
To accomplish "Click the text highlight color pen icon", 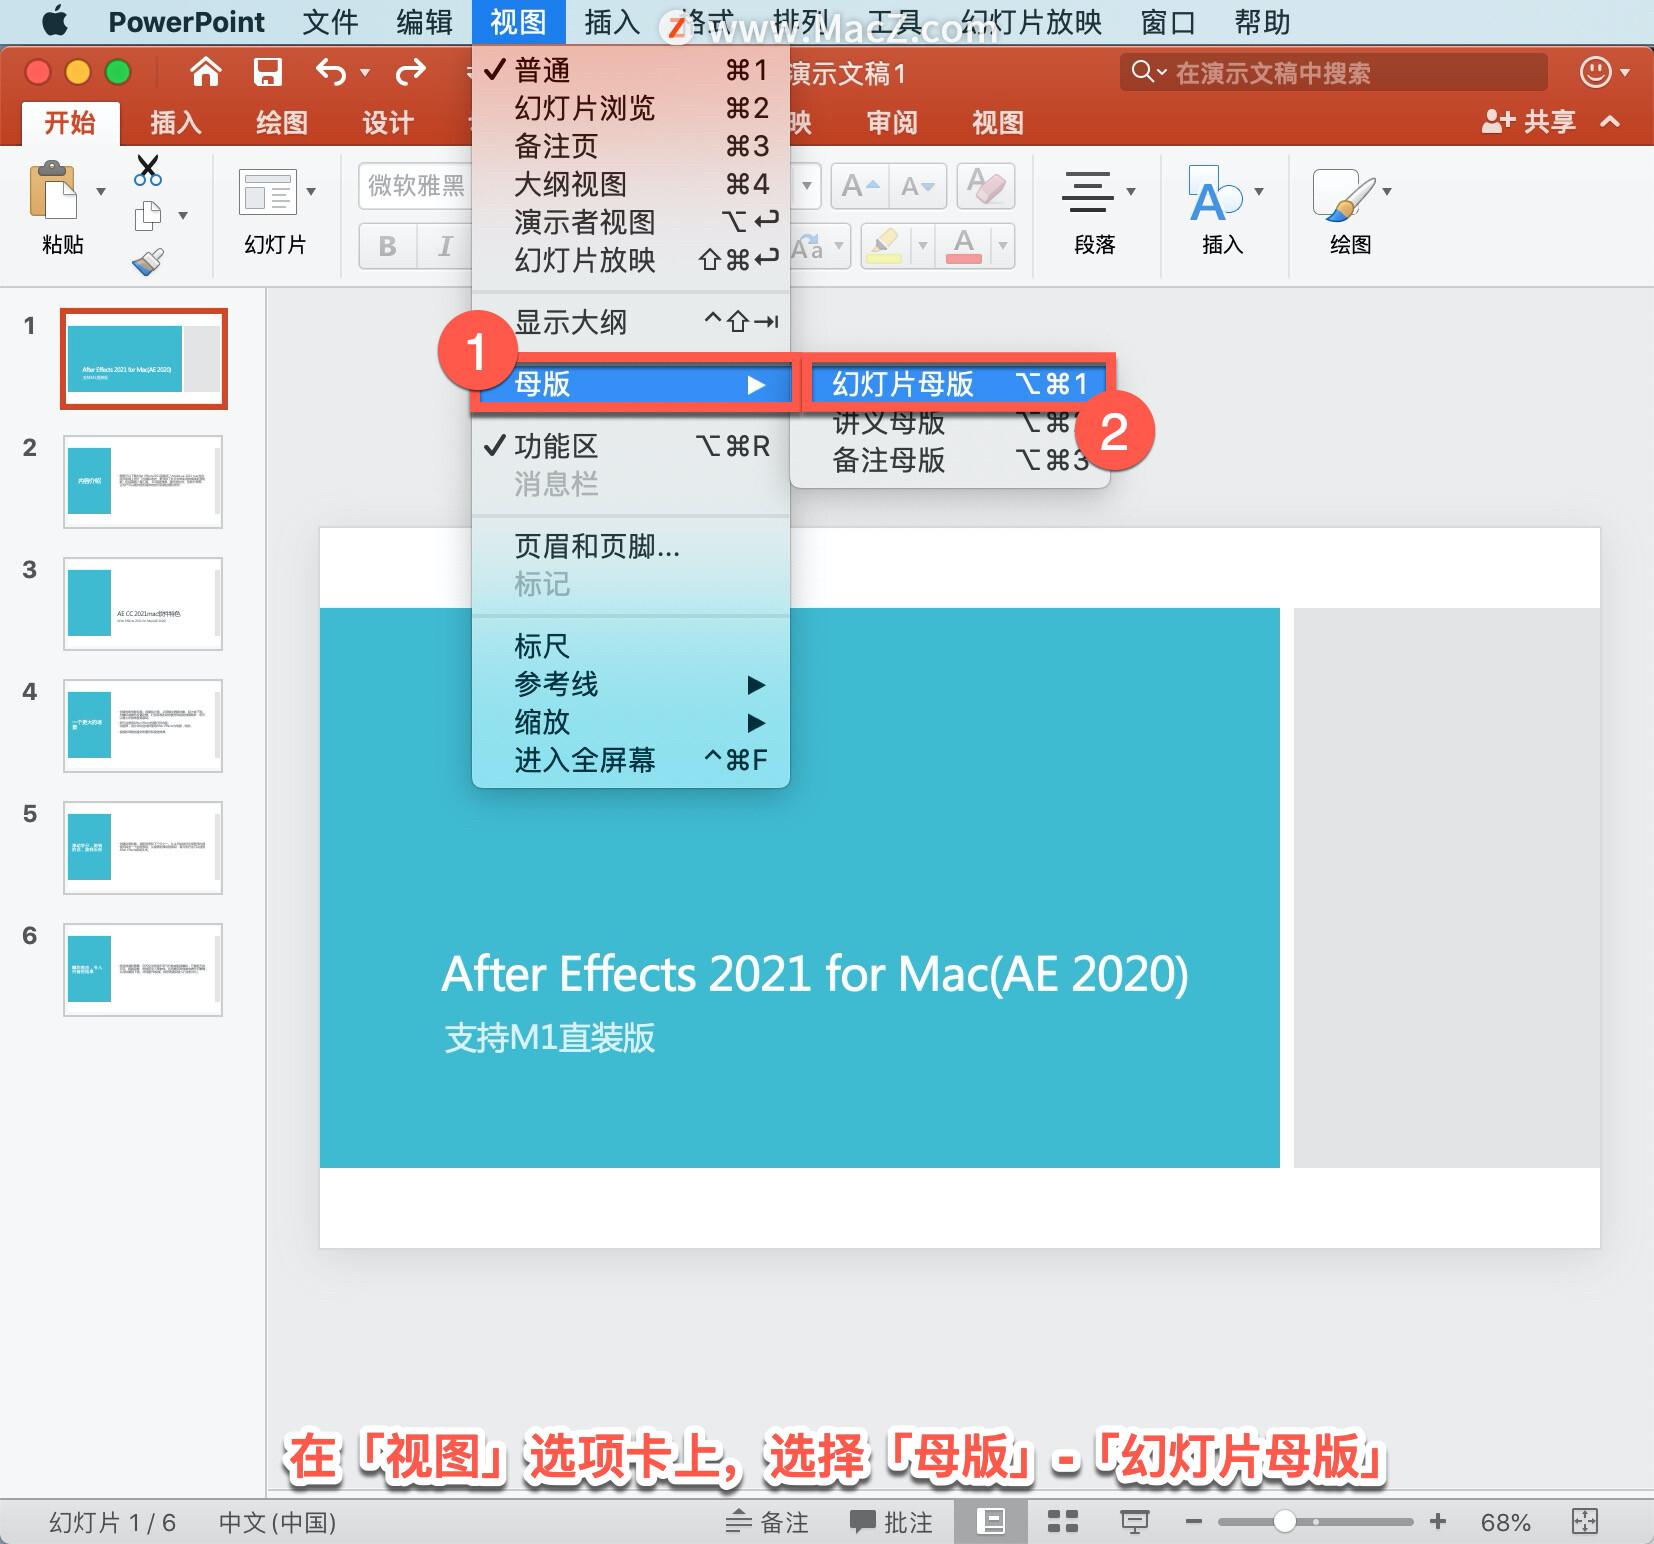I will tap(884, 245).
